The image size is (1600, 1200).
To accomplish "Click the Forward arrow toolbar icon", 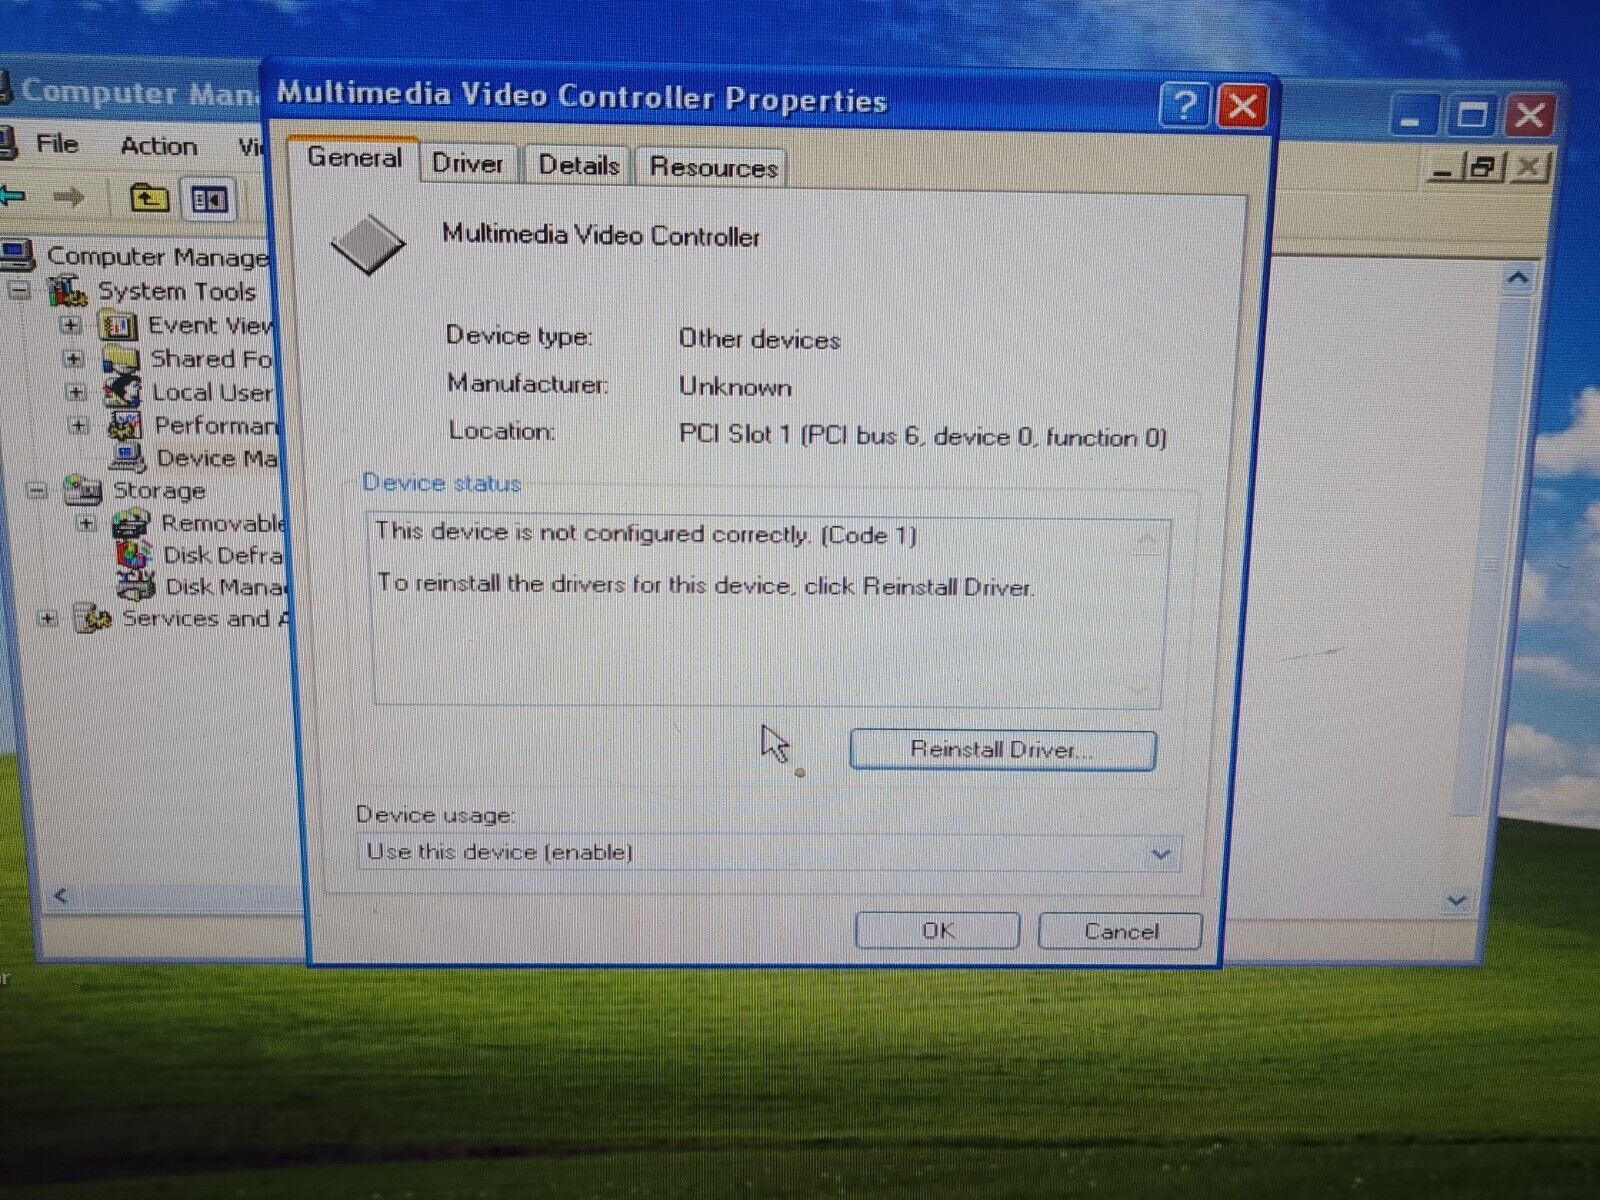I will point(68,197).
